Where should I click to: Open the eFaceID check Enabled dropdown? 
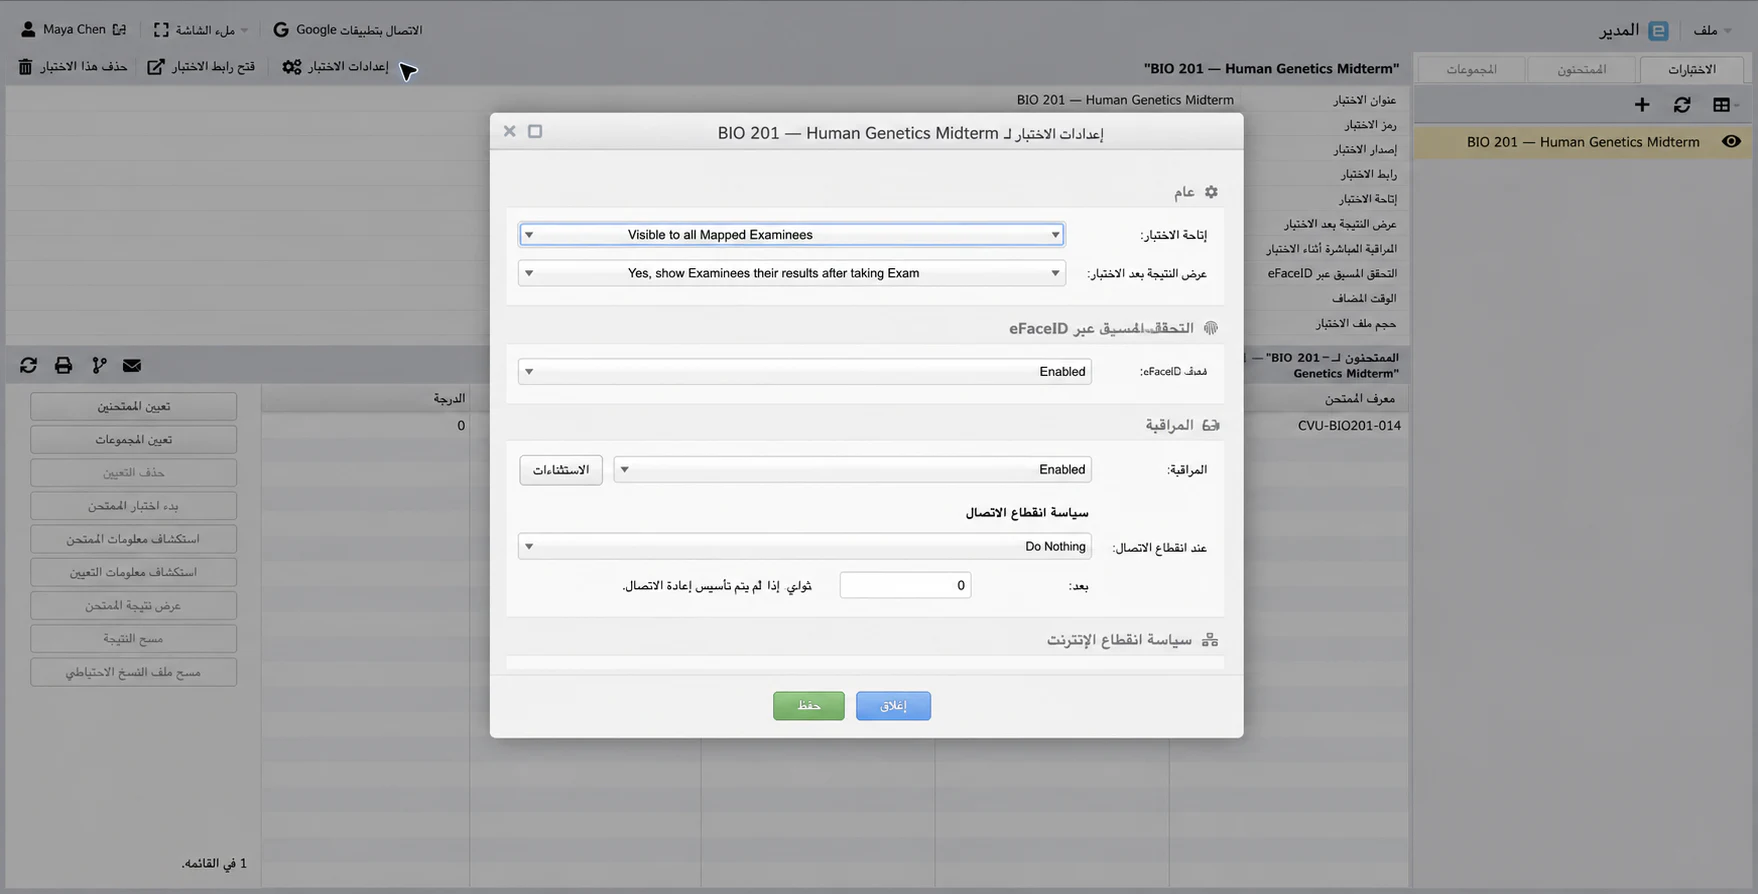804,372
